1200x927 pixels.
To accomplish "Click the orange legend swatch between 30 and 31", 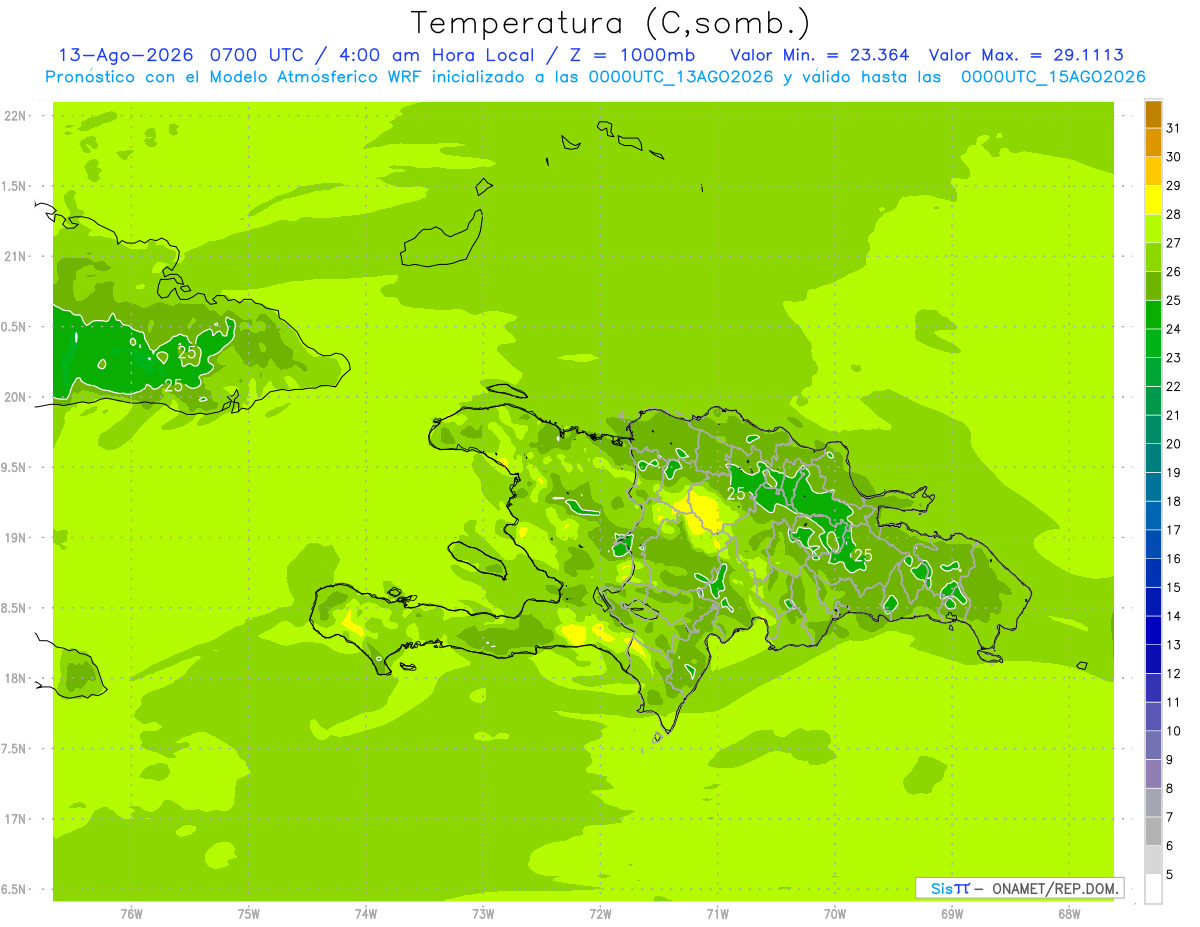I will pyautogui.click(x=1153, y=143).
